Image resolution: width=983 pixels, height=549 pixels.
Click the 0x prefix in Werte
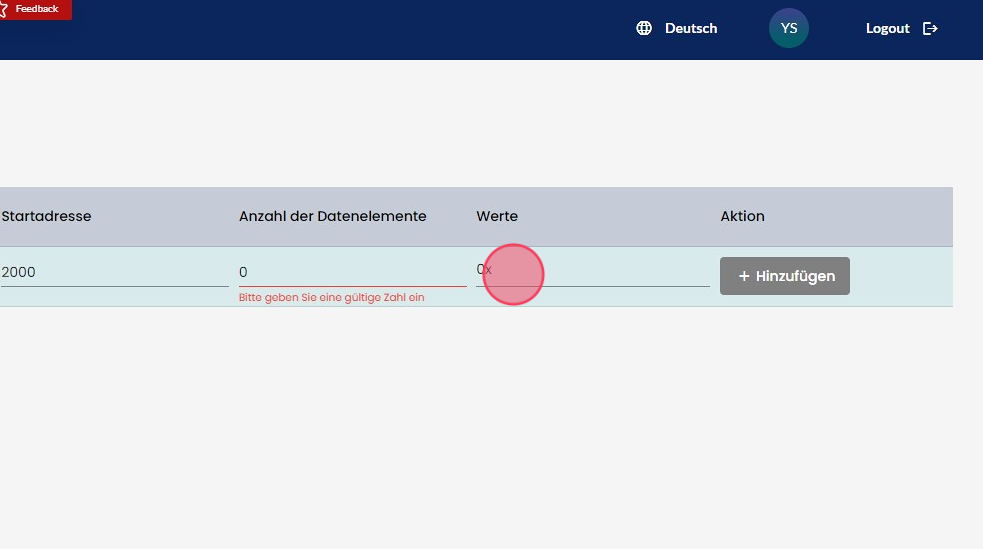(484, 270)
